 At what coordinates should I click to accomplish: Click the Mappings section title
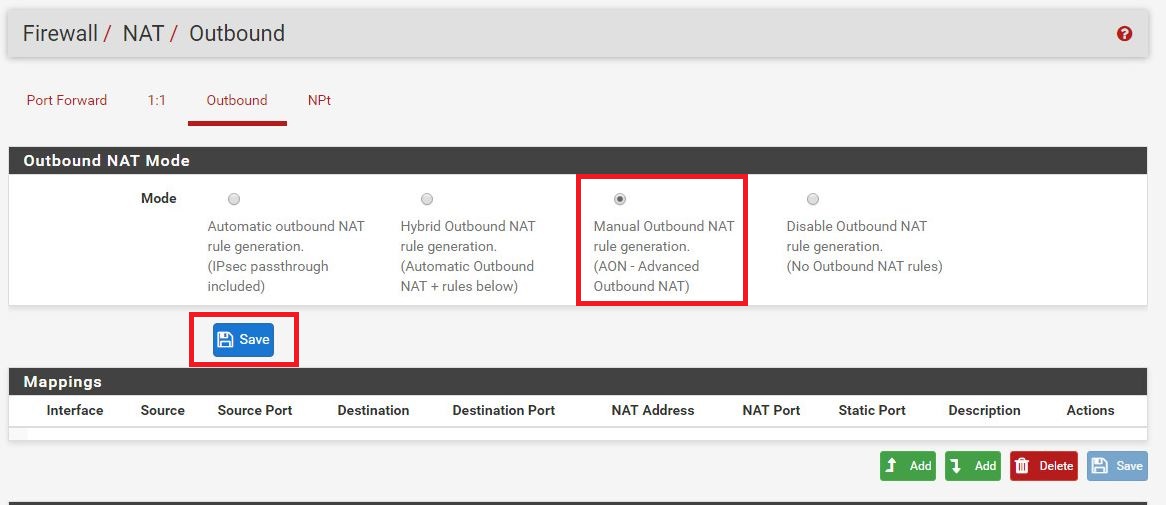tap(62, 382)
